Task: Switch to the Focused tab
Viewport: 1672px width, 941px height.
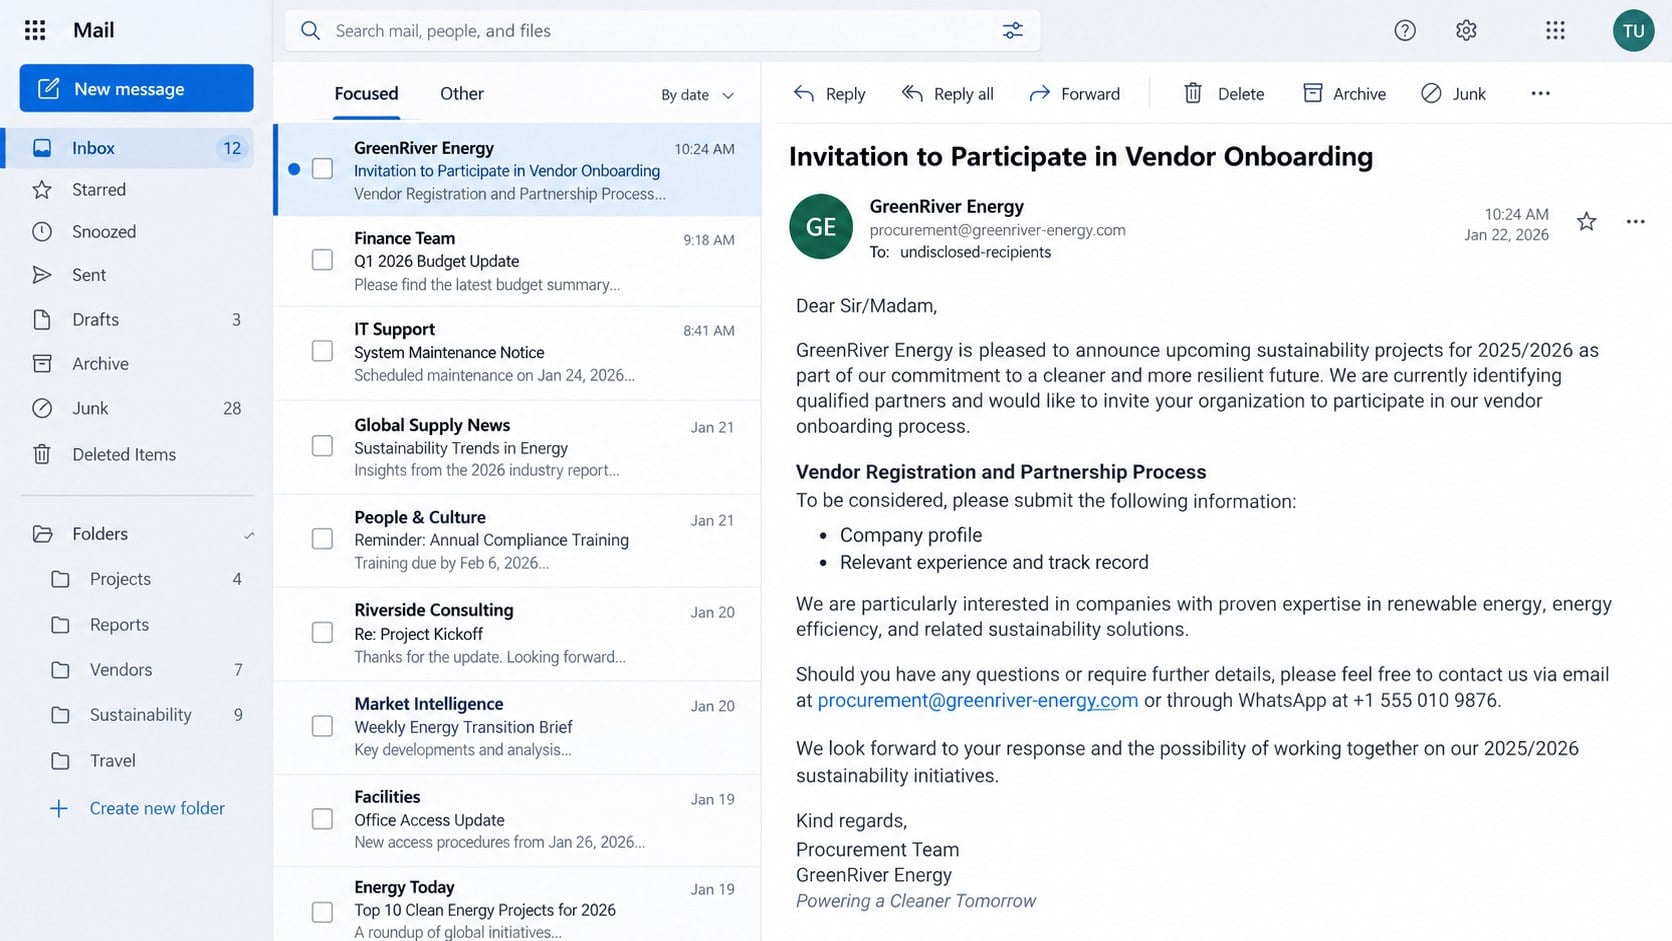Action: tap(366, 93)
